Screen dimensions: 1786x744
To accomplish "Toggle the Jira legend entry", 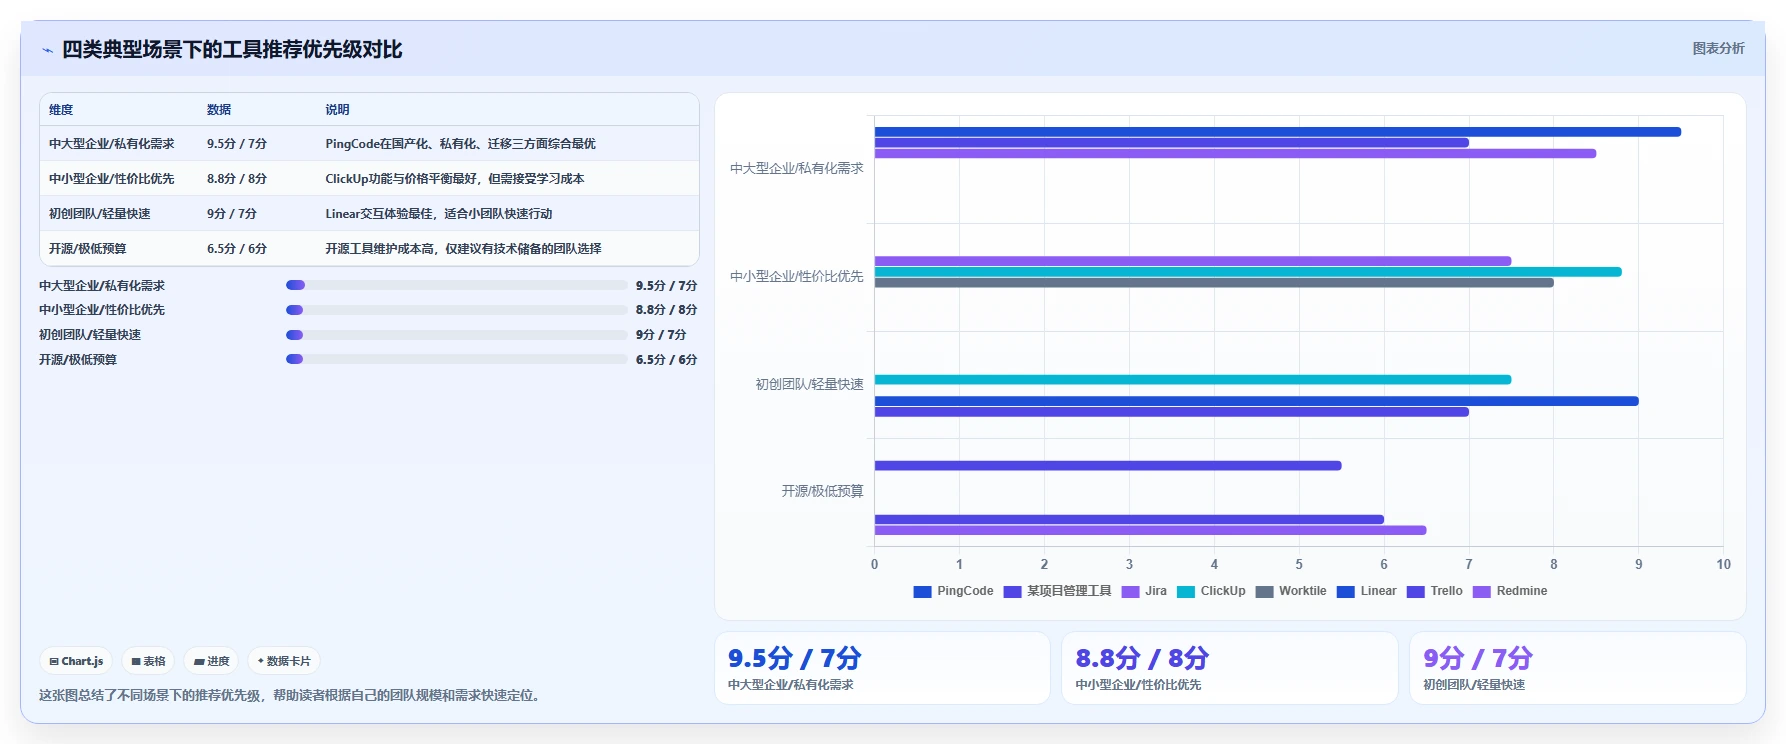I will (x=1144, y=591).
